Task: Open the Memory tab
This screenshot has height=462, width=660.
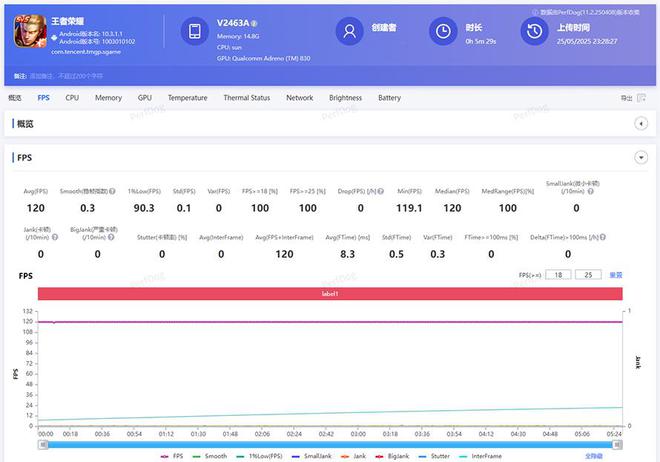Action: click(108, 98)
